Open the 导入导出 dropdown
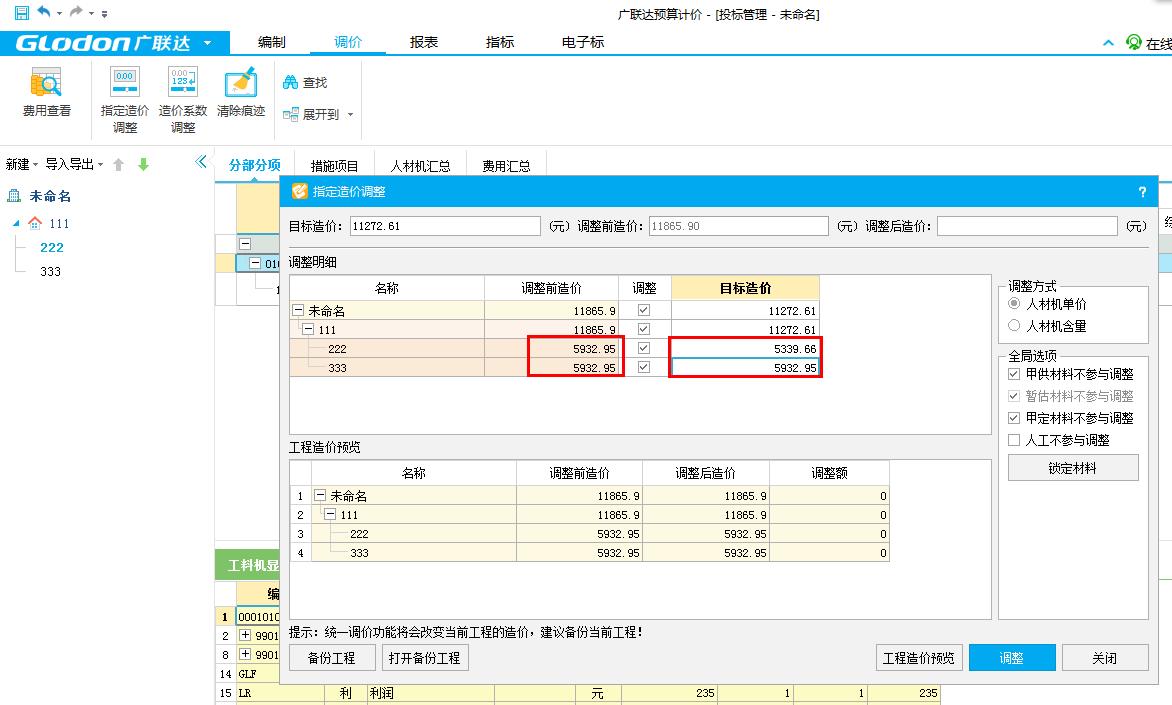The height and width of the screenshot is (705, 1172). point(74,164)
